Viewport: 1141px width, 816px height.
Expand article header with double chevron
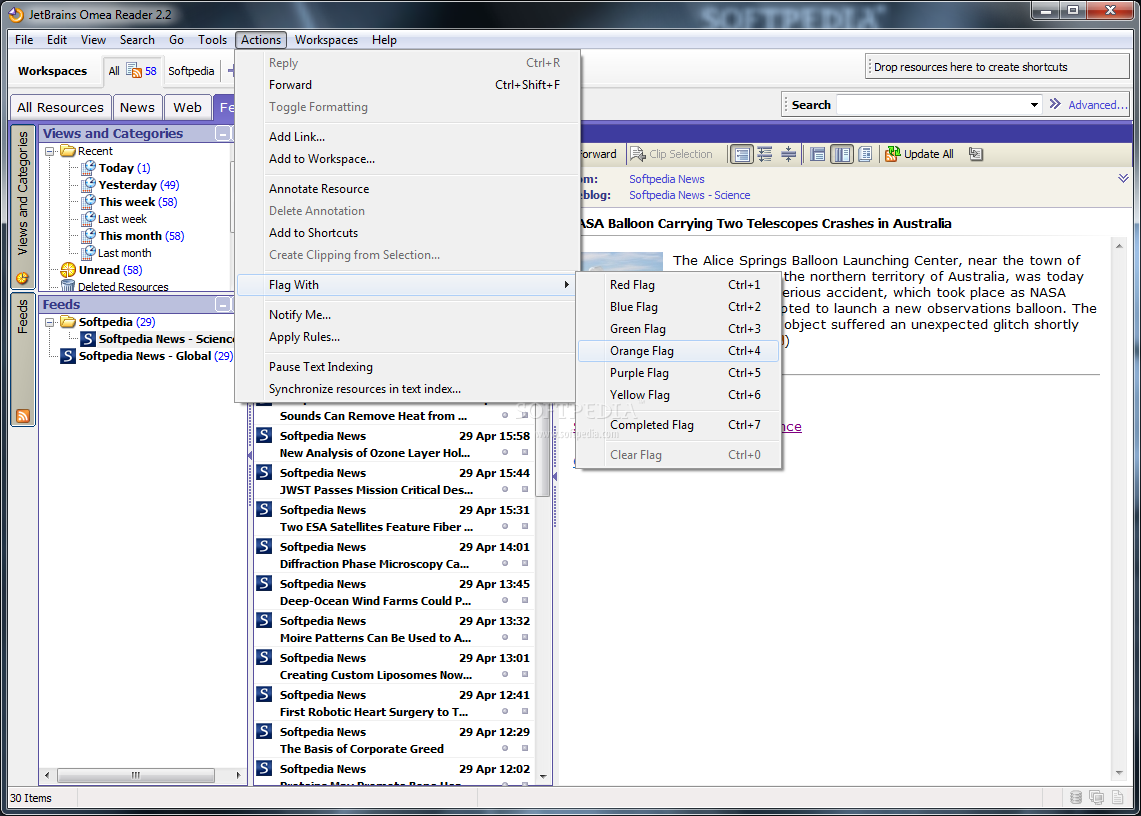(x=1124, y=178)
